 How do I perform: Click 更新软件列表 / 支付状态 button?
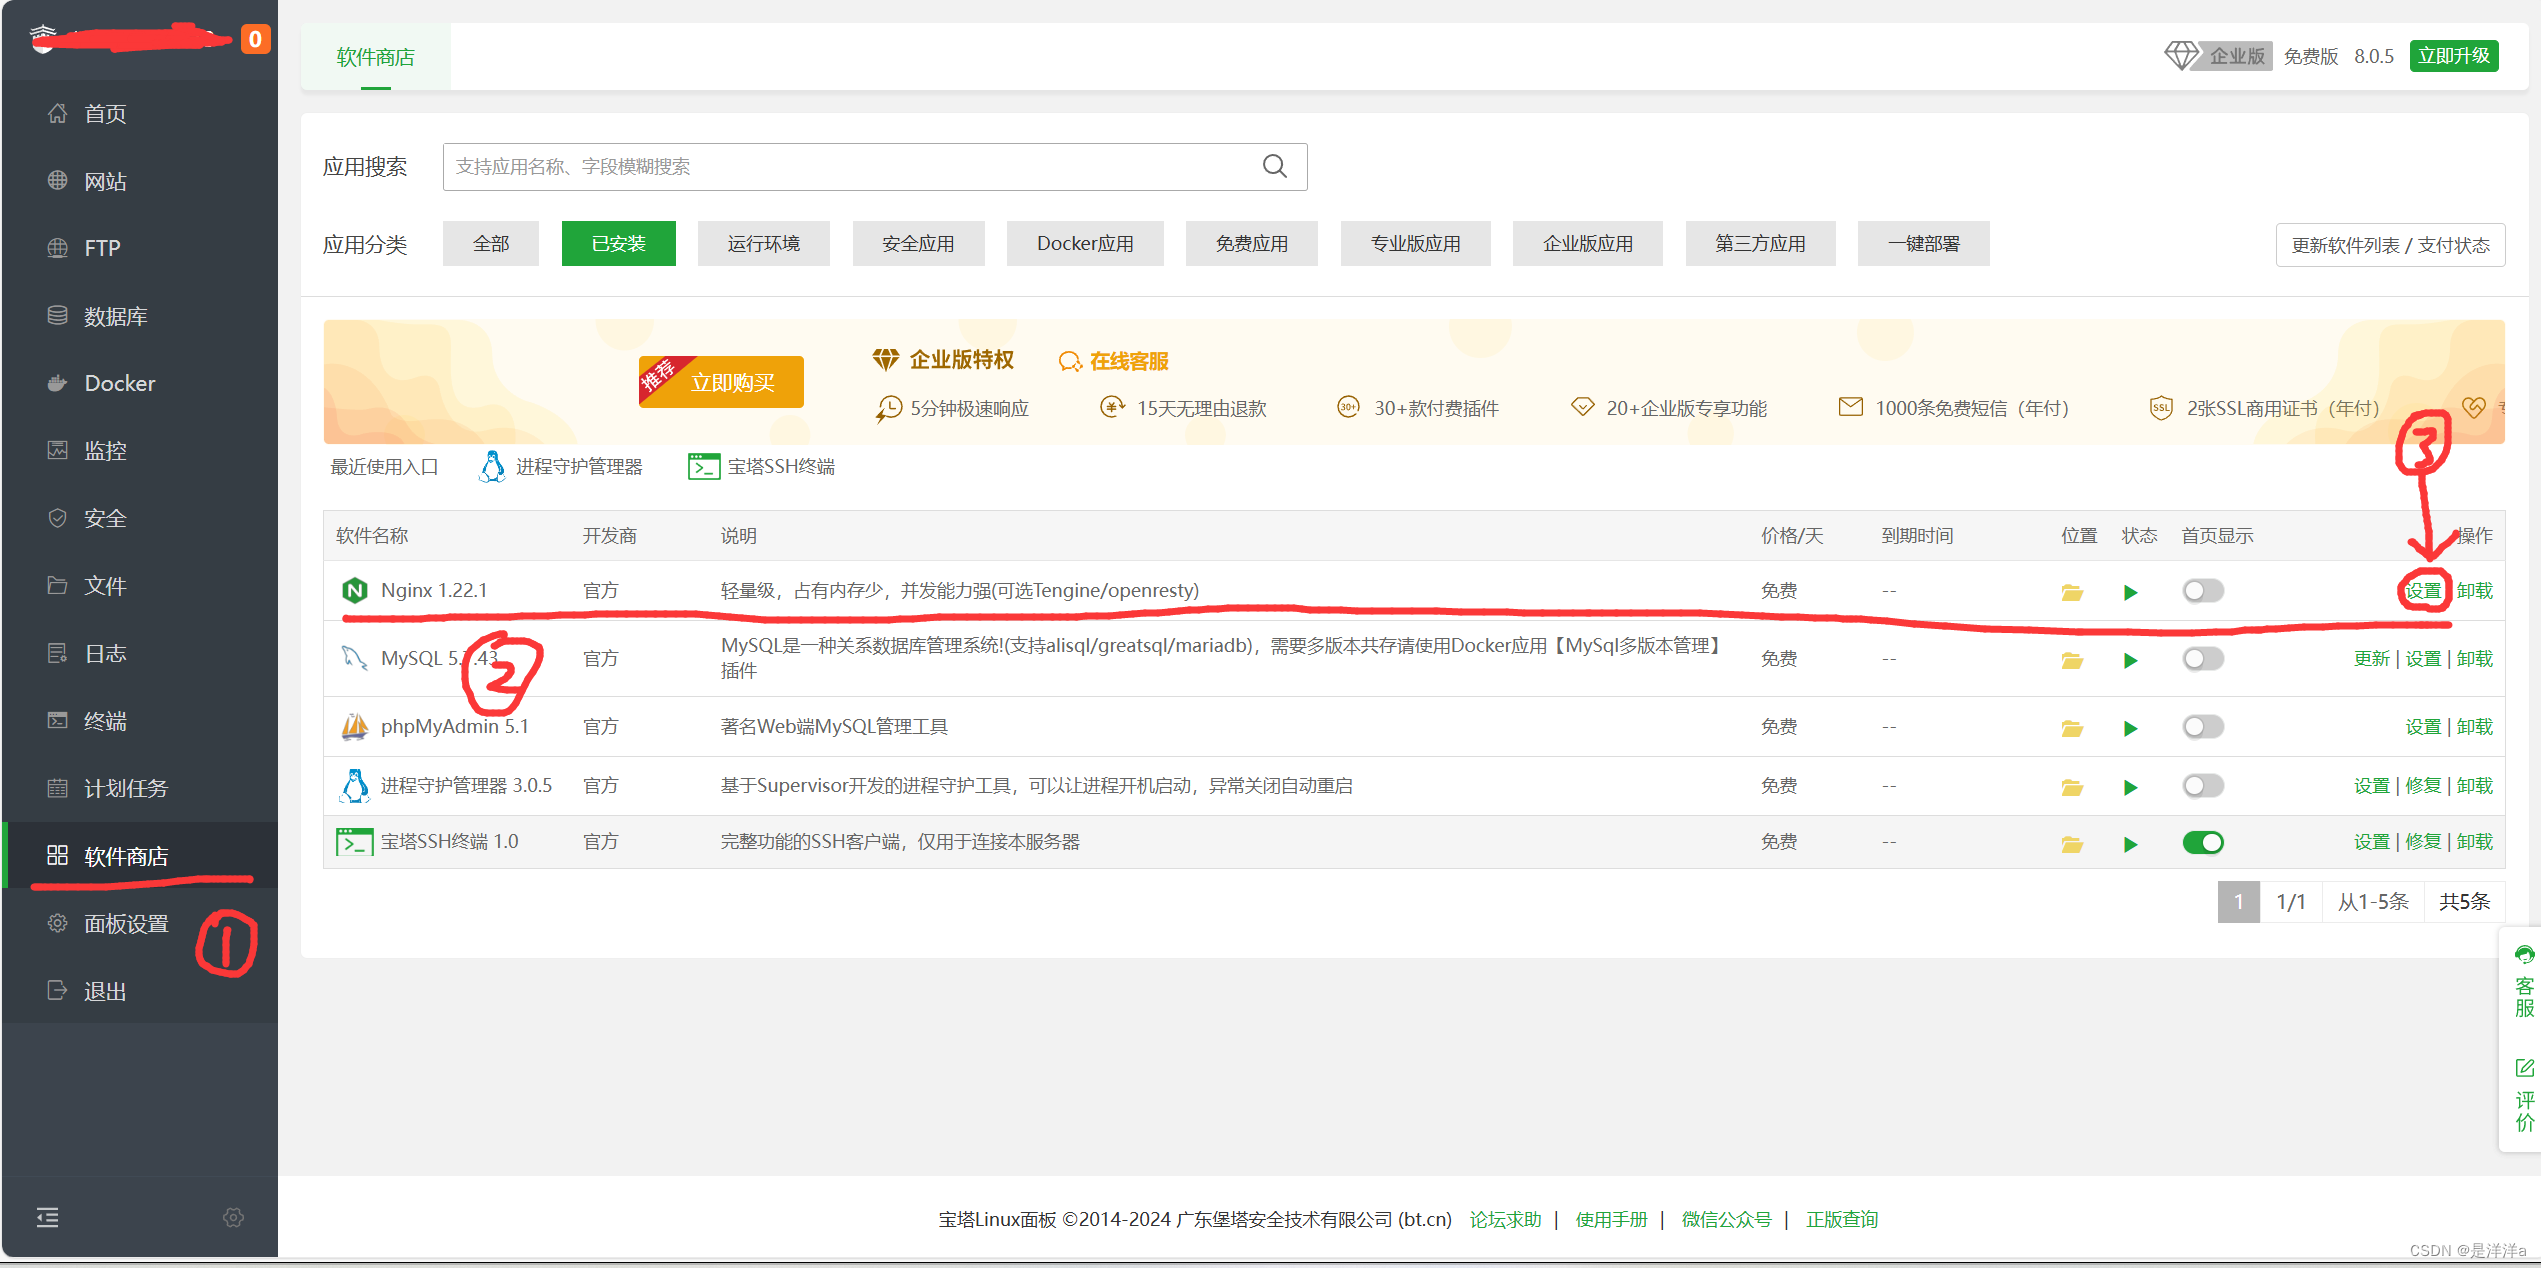click(2389, 245)
